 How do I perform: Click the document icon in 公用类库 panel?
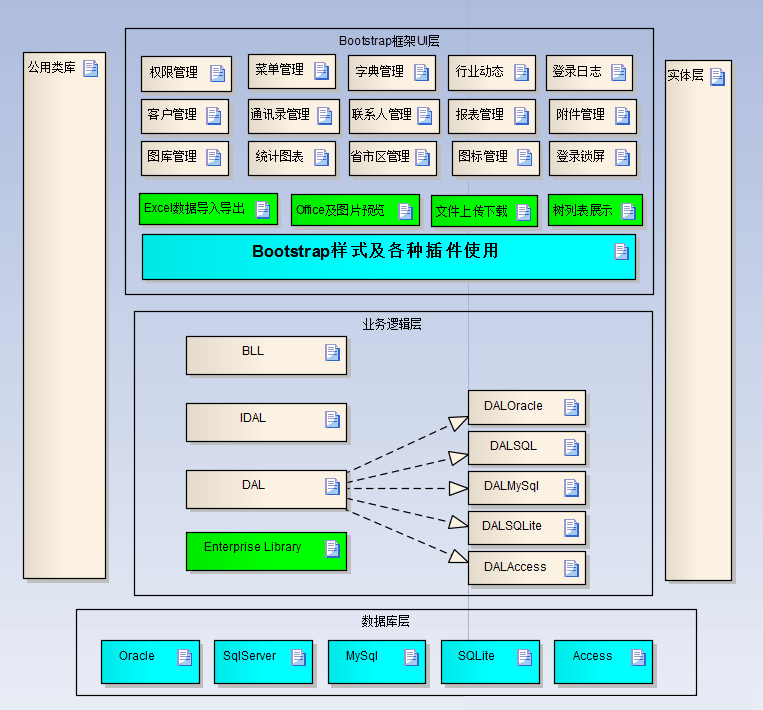coord(91,69)
